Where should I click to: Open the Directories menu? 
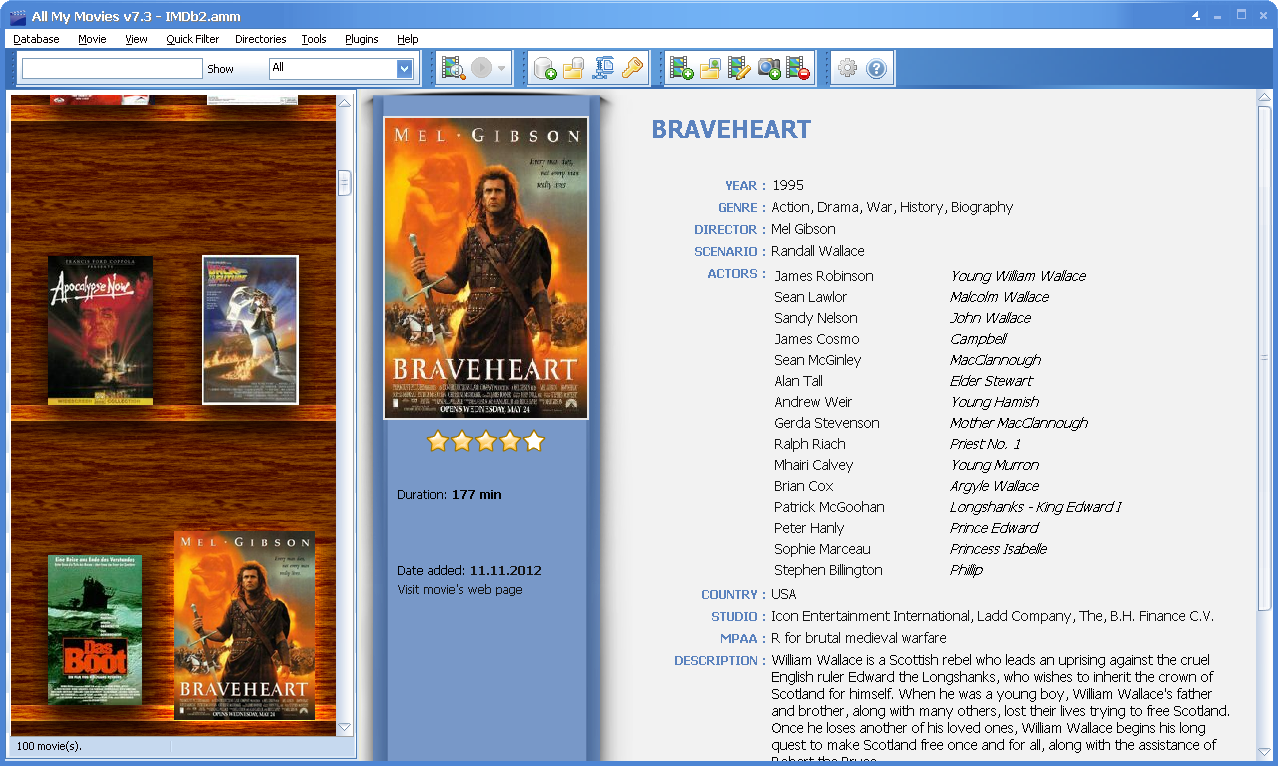(x=260, y=39)
